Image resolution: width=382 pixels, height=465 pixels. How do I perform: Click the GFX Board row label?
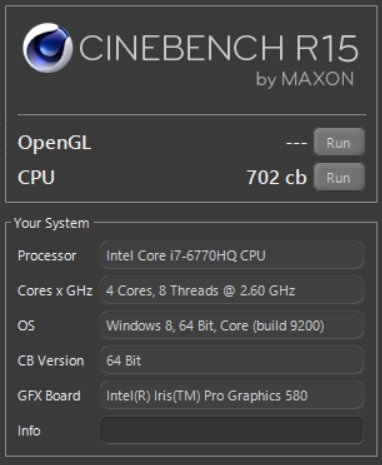point(49,396)
